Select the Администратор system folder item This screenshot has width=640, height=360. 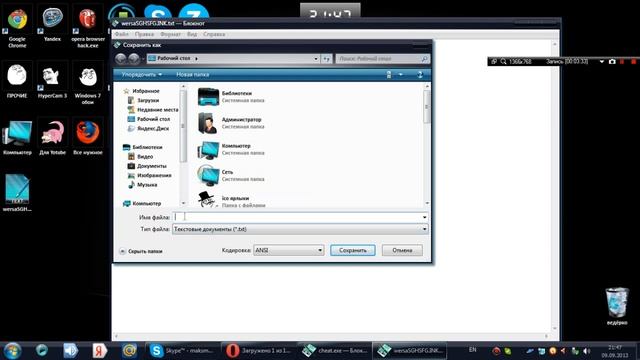coord(231,123)
